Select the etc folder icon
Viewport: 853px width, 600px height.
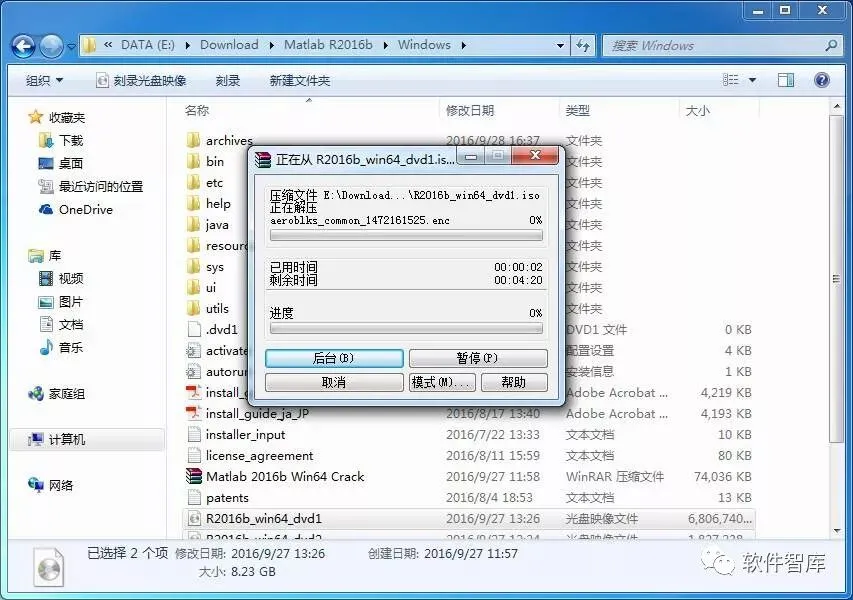pyautogui.click(x=193, y=183)
